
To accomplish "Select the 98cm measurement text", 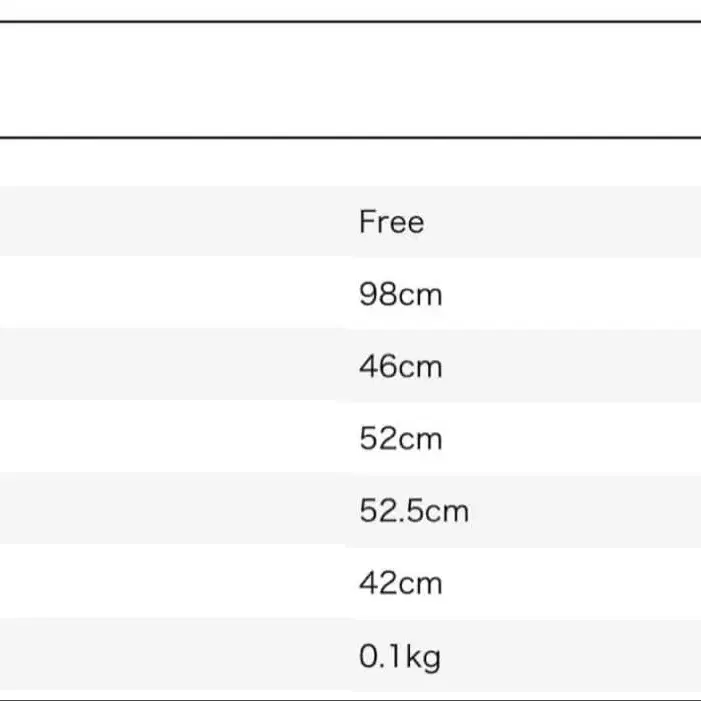I will coord(400,295).
